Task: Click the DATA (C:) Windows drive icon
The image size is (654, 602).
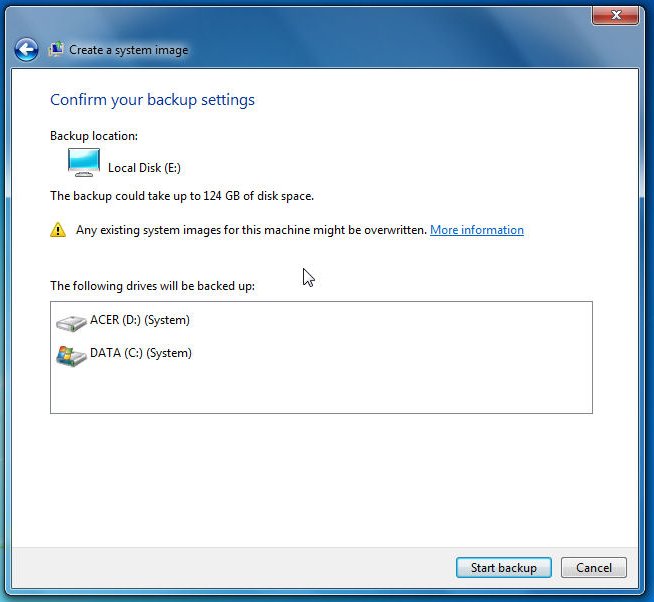Action: click(x=70, y=354)
